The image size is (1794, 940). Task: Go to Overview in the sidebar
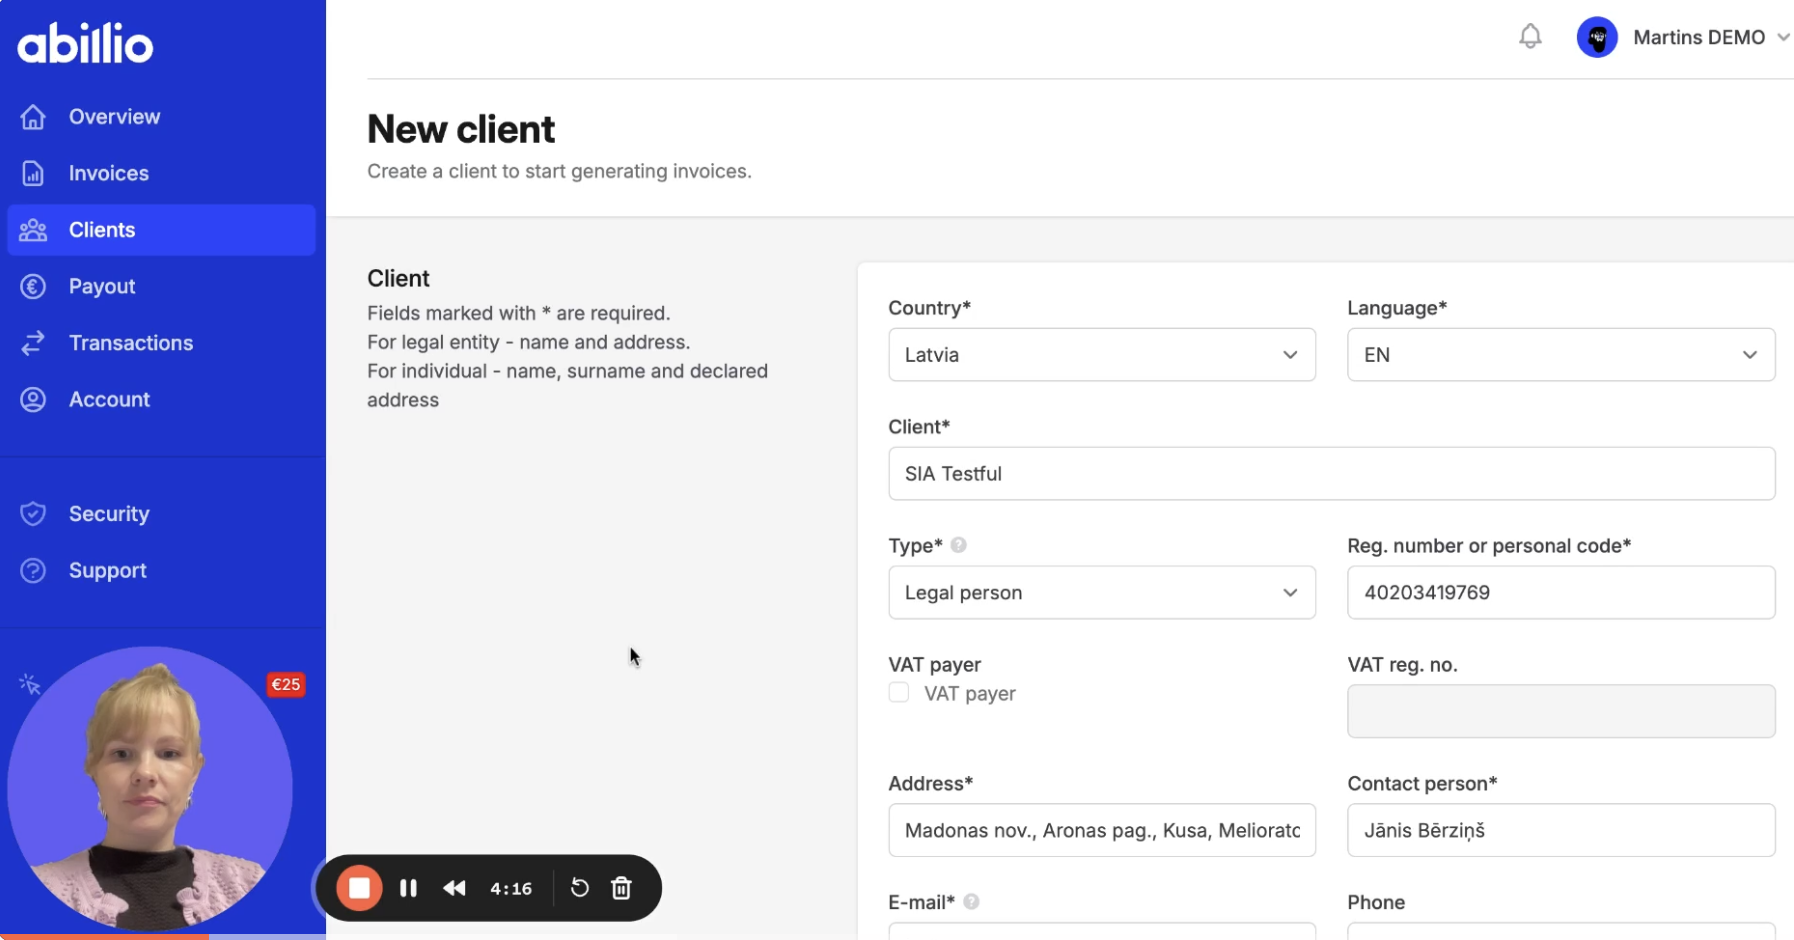(114, 117)
